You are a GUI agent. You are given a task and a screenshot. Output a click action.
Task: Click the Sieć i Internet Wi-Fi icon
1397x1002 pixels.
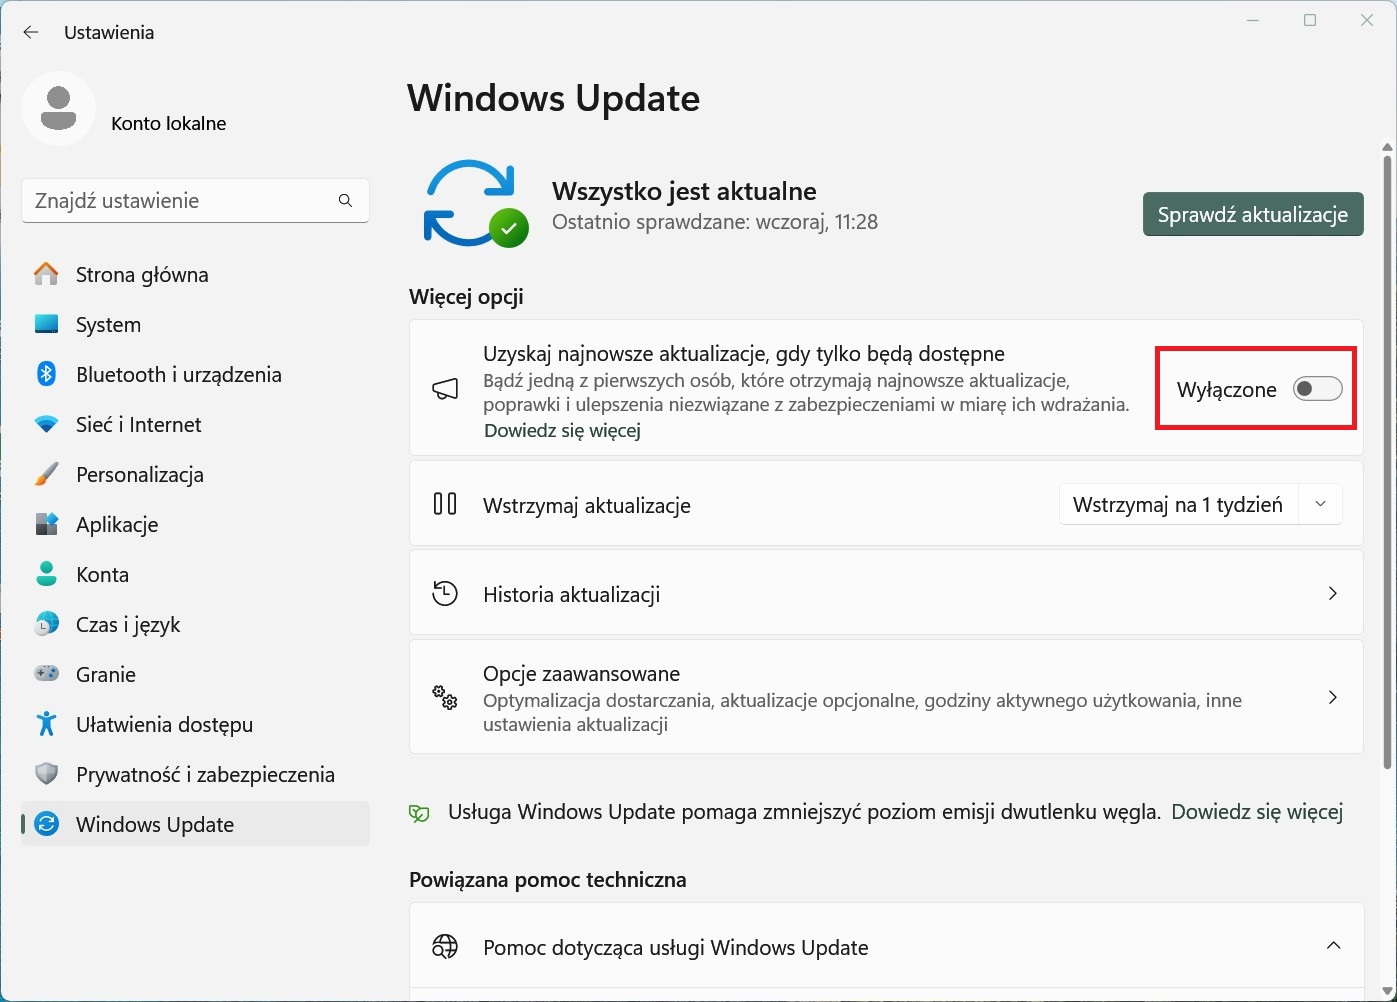click(x=46, y=424)
